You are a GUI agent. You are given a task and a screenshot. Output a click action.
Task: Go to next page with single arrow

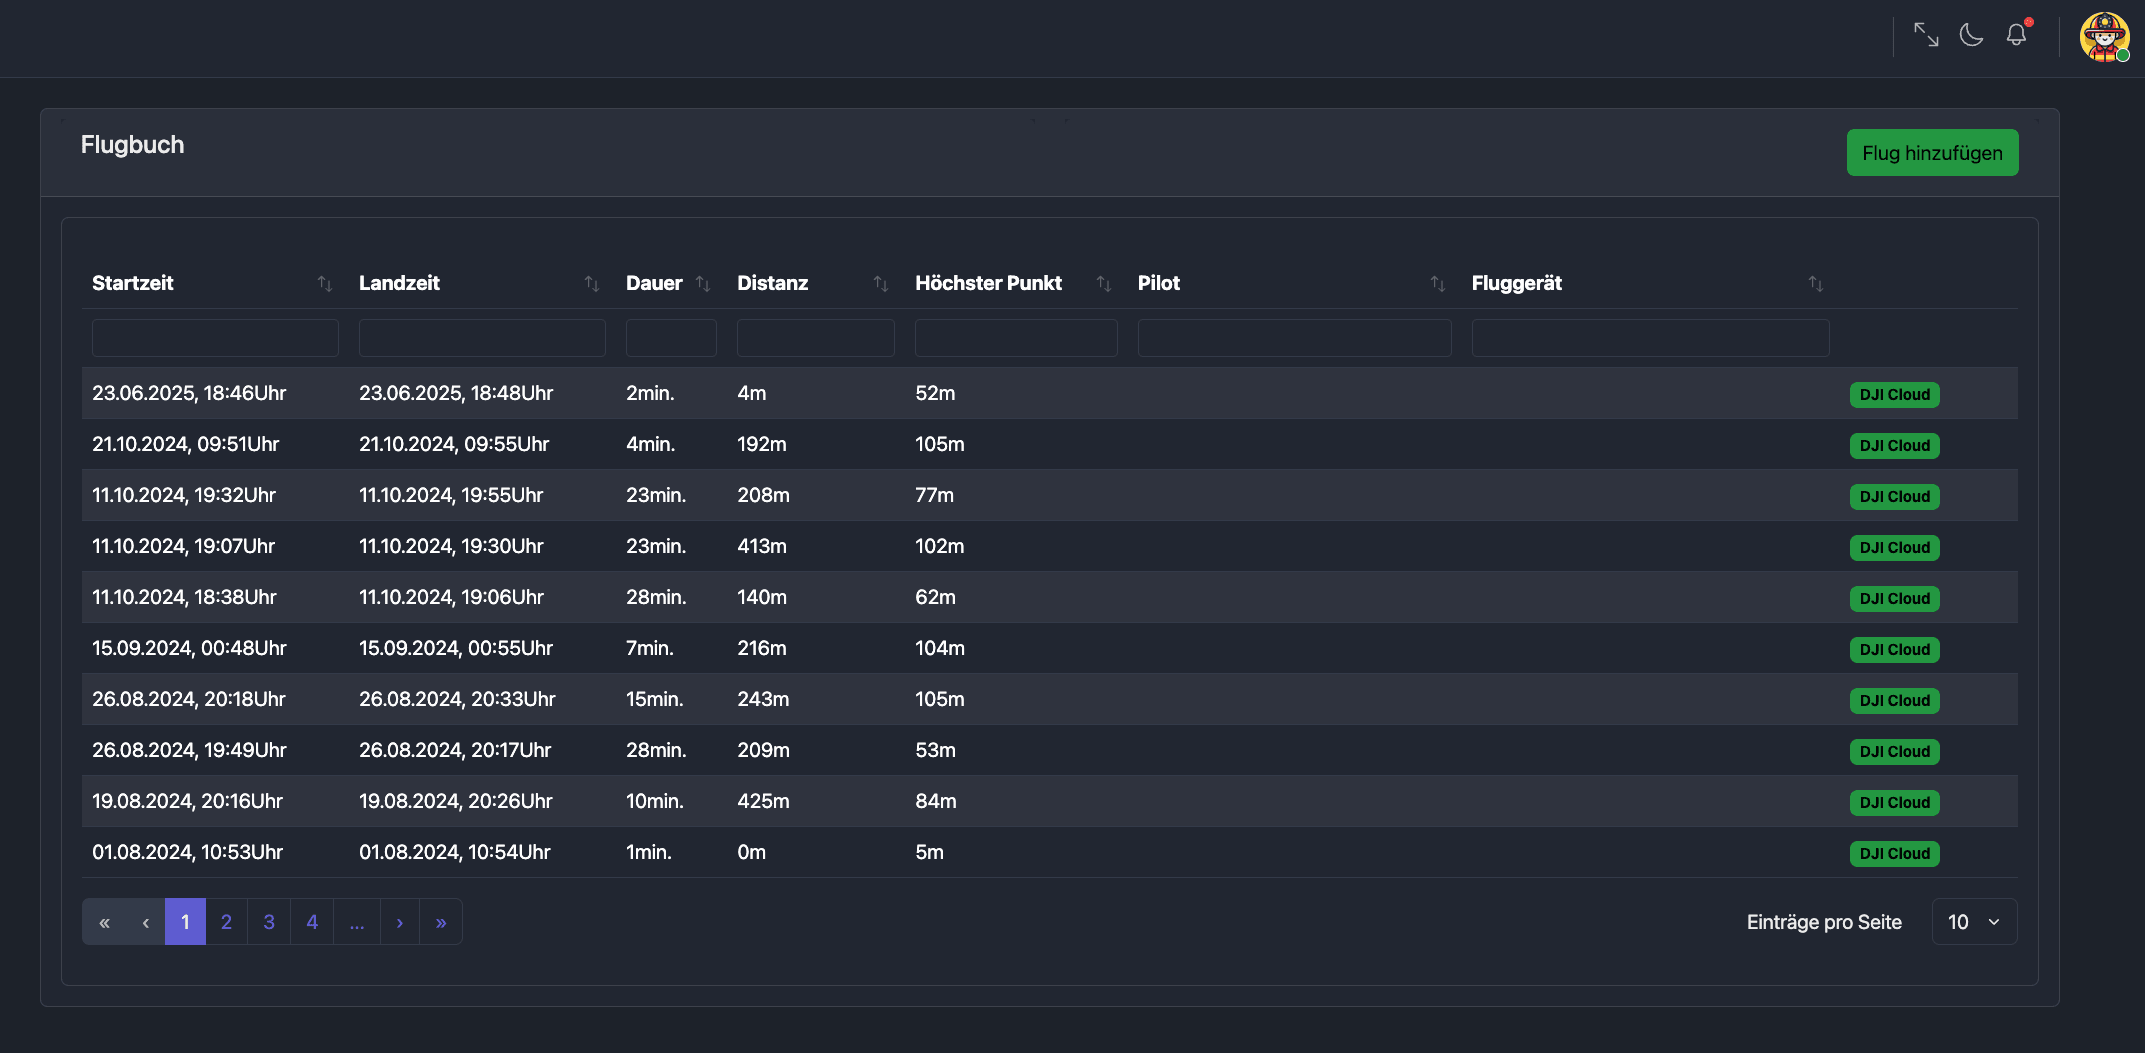[x=400, y=922]
